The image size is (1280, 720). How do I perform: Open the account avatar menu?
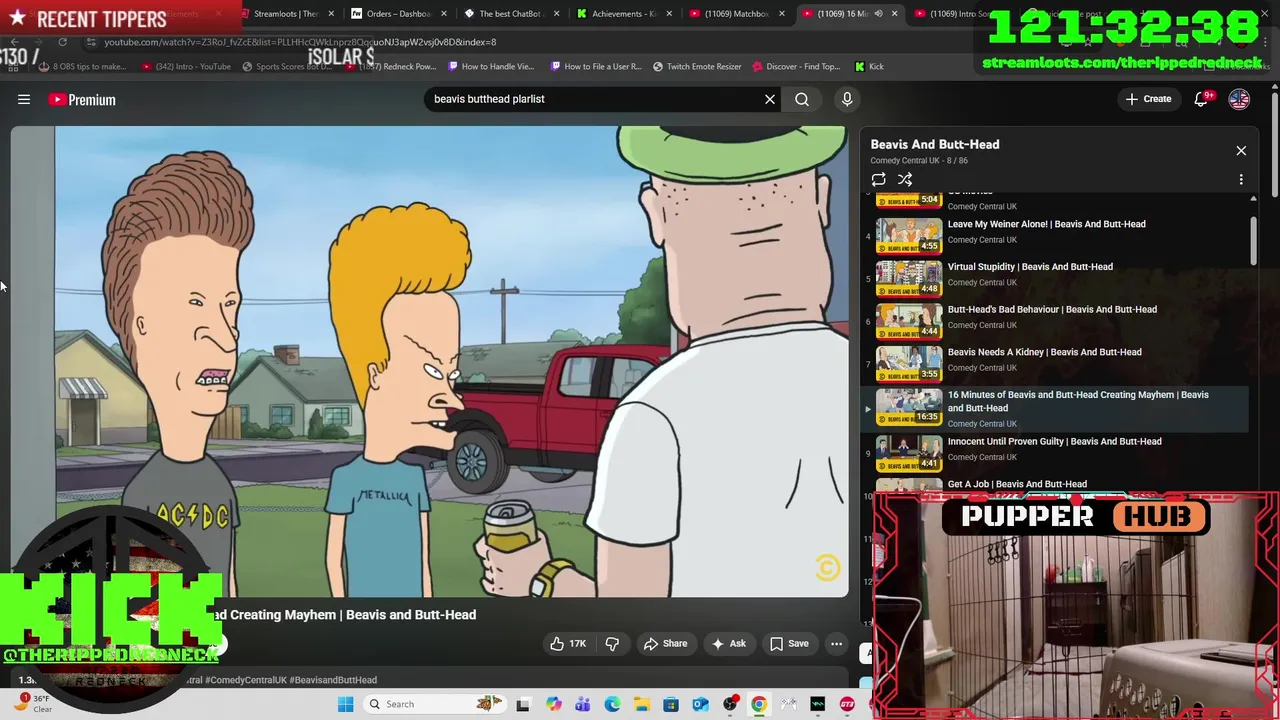point(1239,99)
